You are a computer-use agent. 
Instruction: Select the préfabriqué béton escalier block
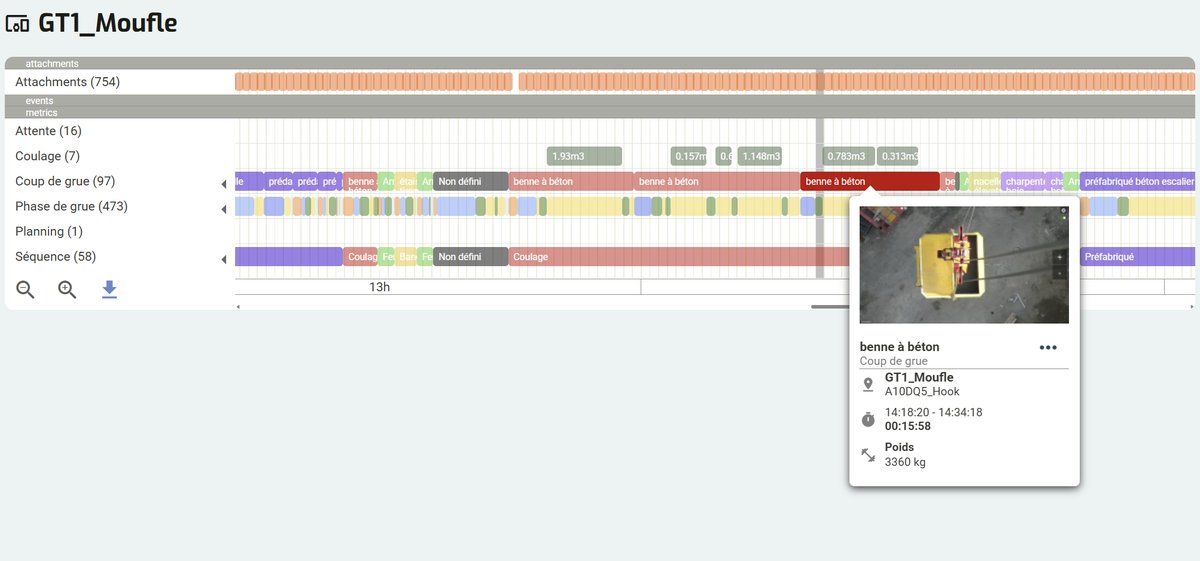(x=1138, y=181)
